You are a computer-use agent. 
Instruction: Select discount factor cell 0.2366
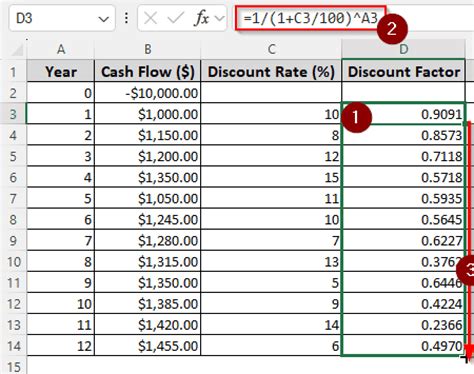(x=403, y=325)
